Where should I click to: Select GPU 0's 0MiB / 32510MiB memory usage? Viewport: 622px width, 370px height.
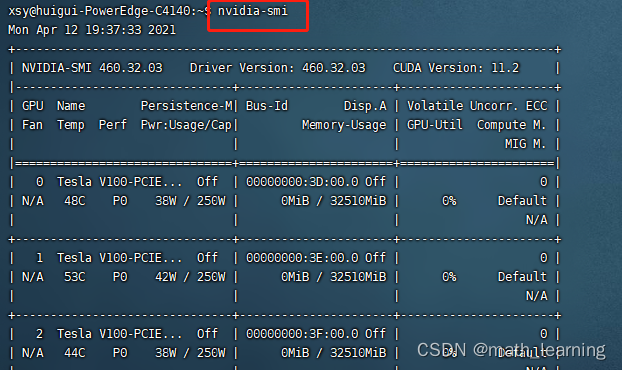[x=334, y=201]
